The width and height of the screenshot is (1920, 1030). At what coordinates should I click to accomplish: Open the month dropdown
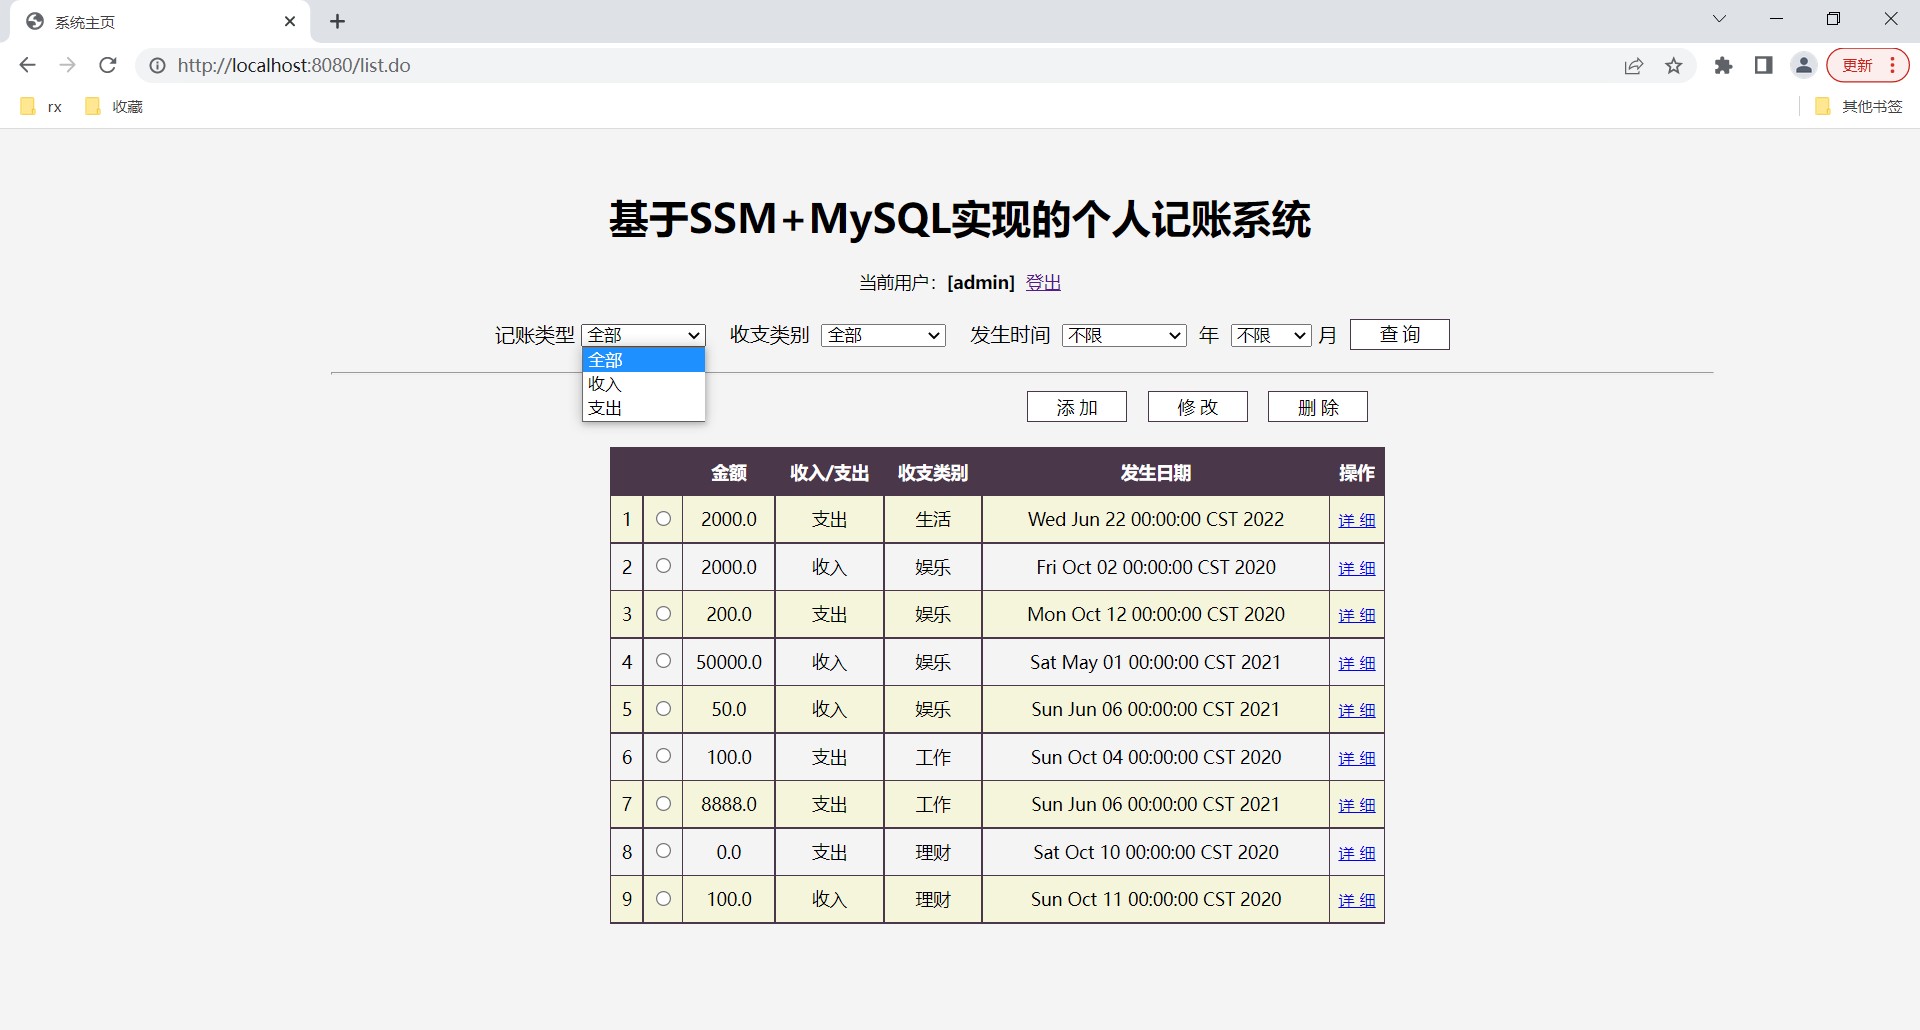1271,335
